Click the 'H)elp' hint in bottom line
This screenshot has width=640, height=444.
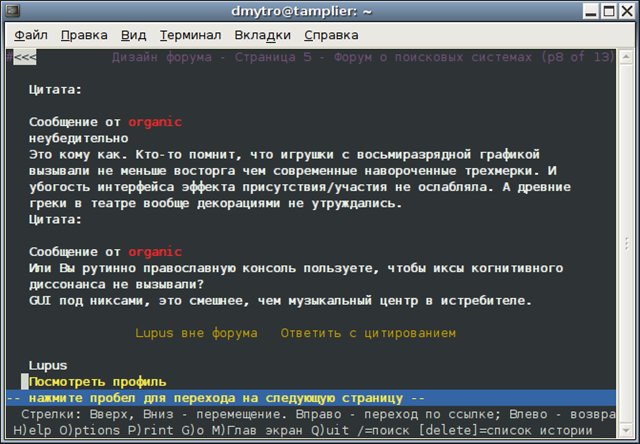(32, 430)
